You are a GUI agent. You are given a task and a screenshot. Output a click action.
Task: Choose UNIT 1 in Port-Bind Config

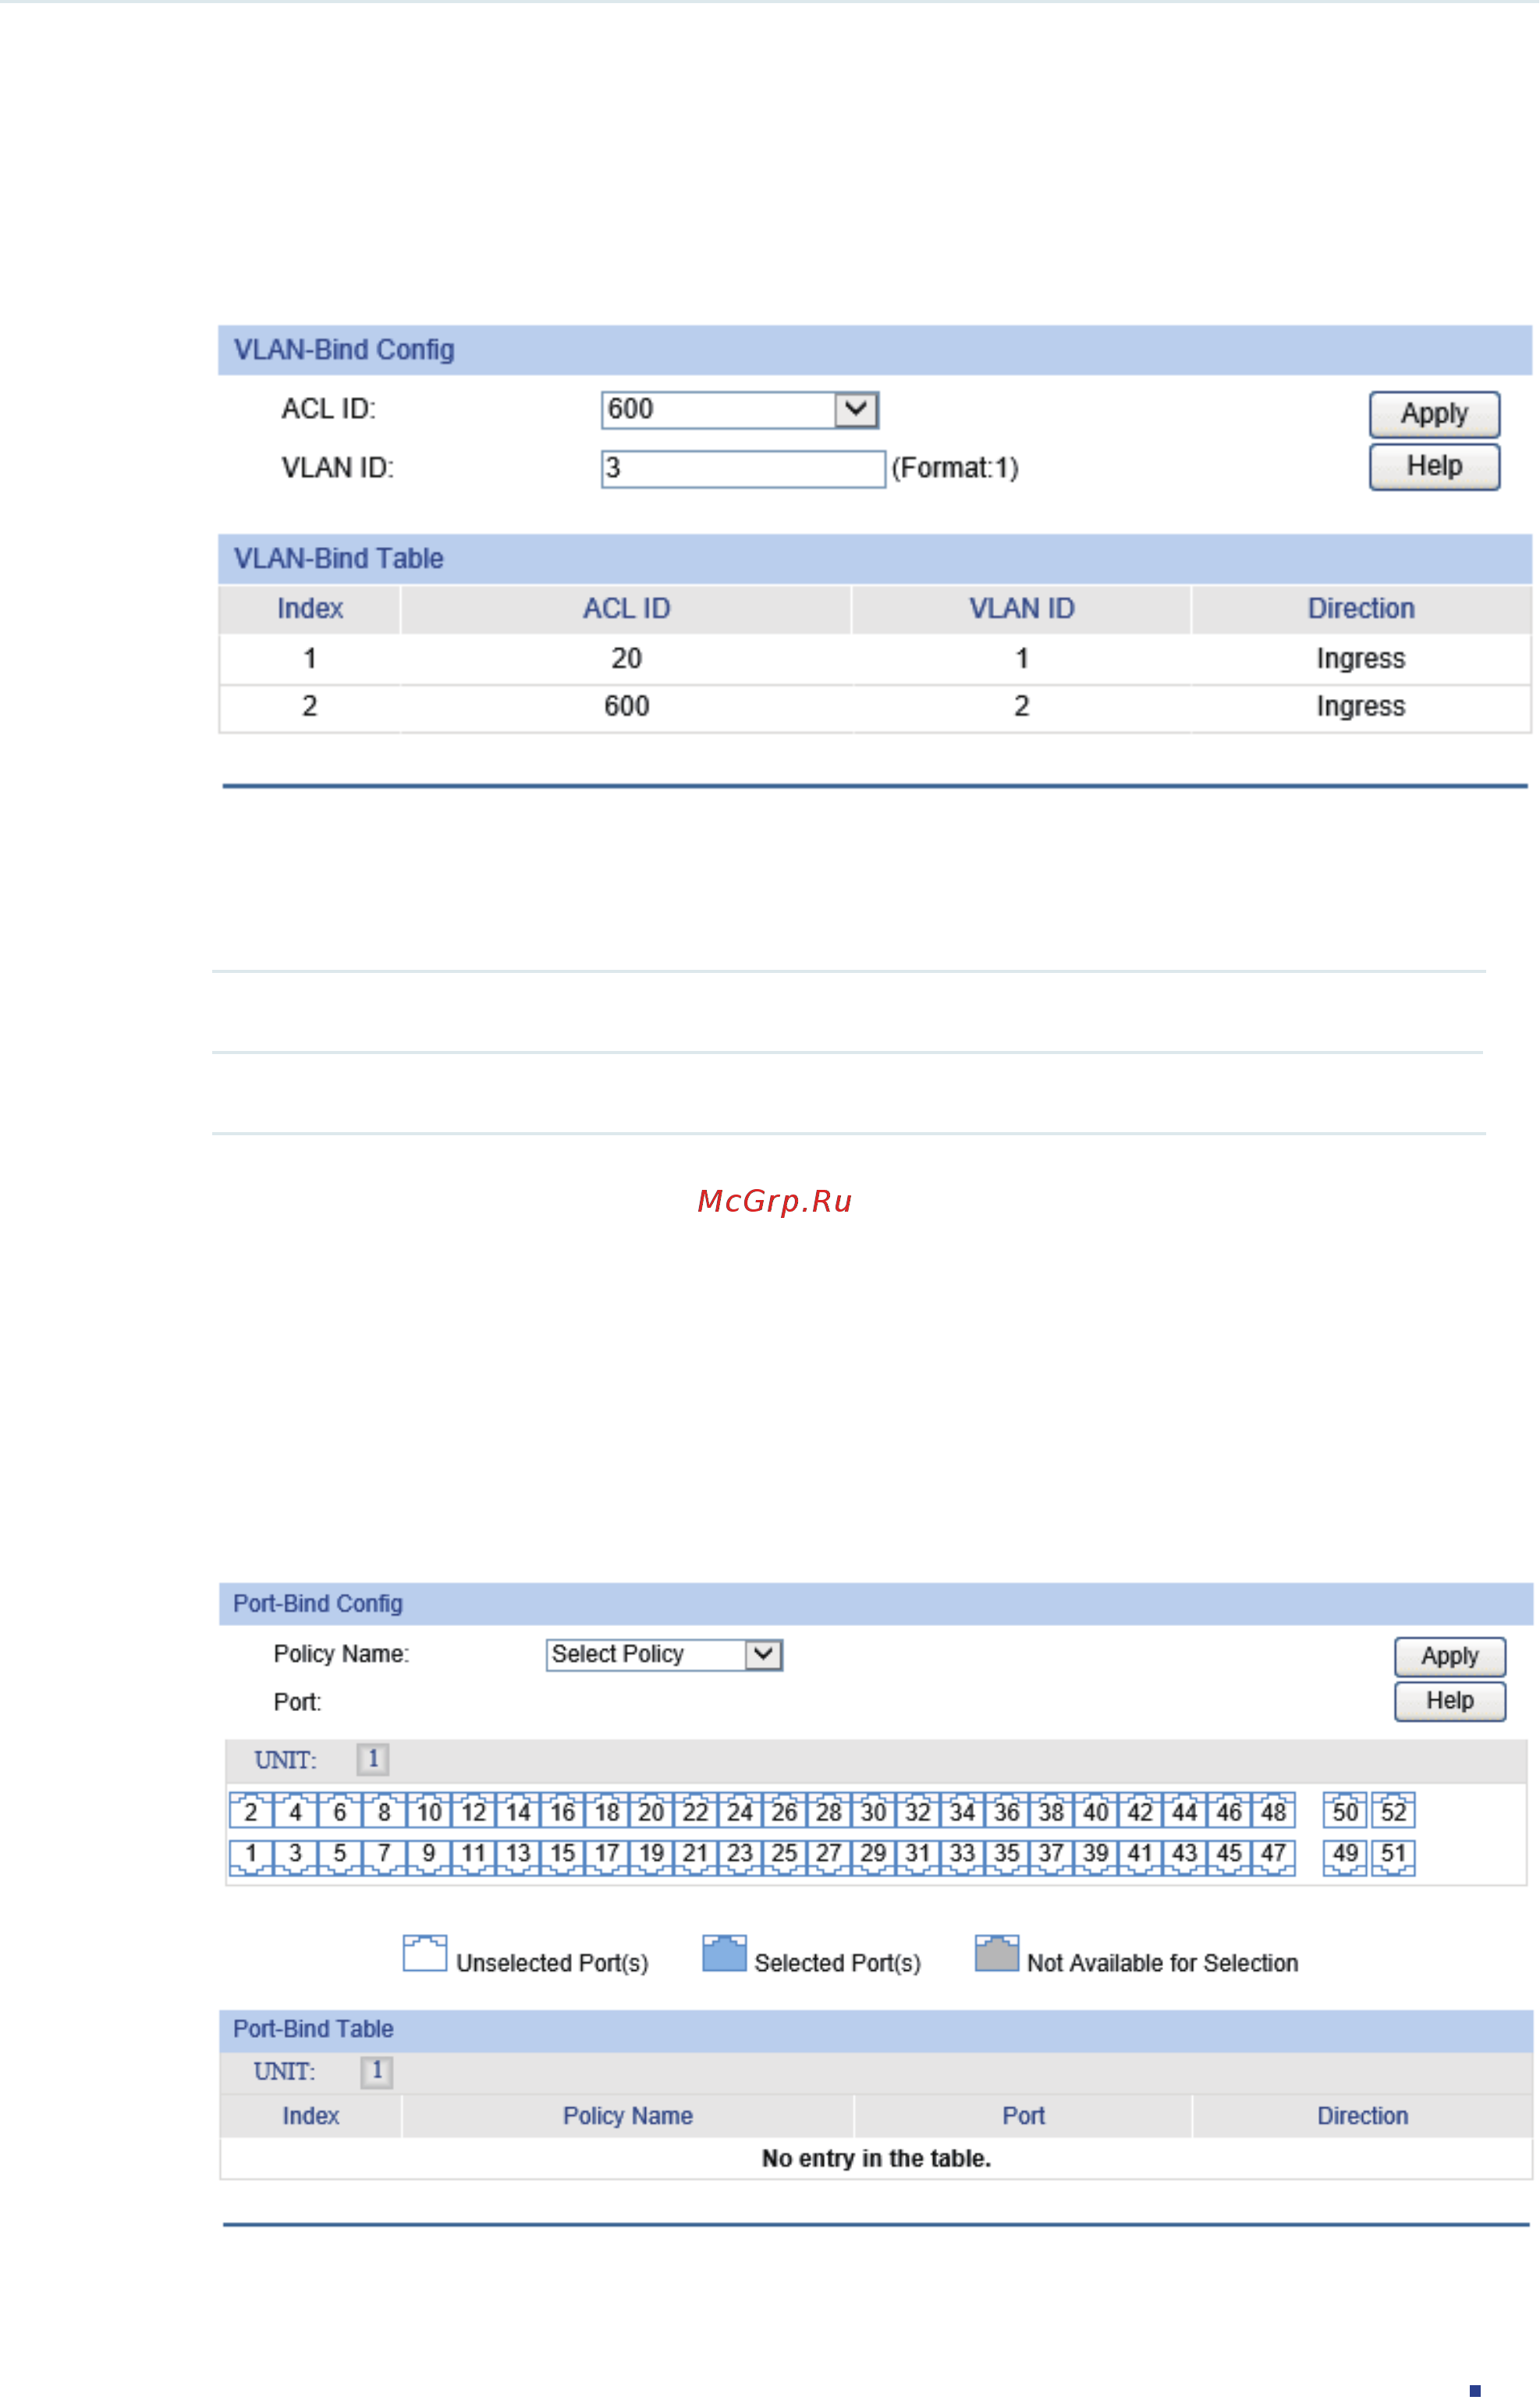(373, 1759)
